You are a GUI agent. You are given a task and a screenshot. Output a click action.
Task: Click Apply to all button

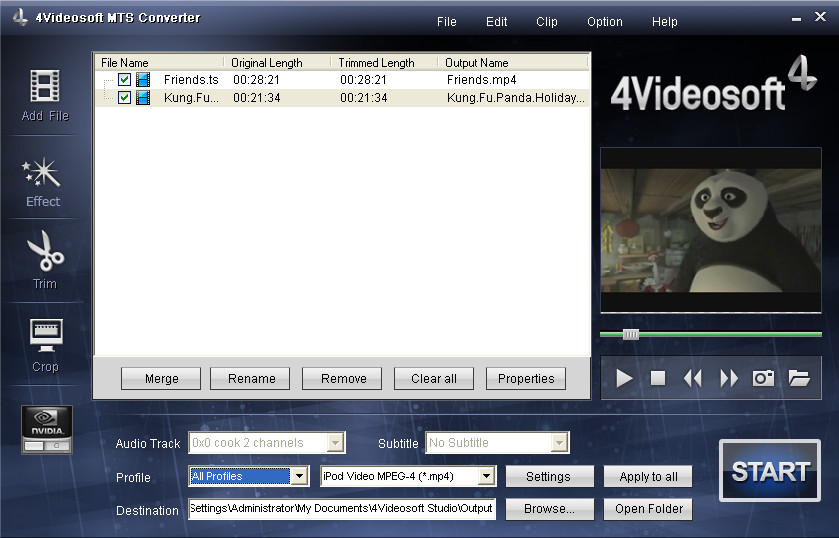[x=648, y=476]
